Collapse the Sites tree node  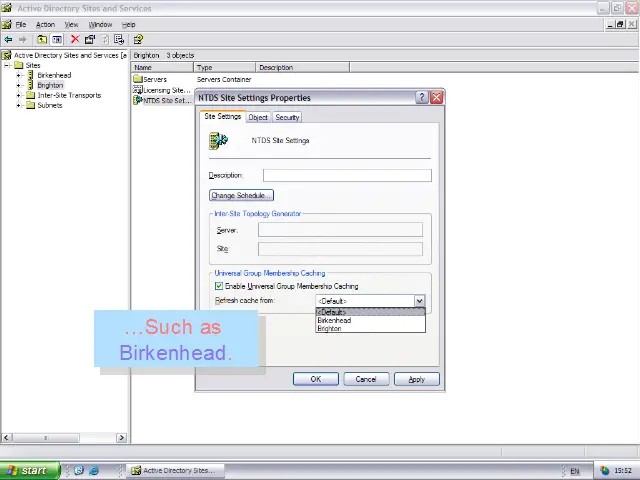(x=7, y=65)
